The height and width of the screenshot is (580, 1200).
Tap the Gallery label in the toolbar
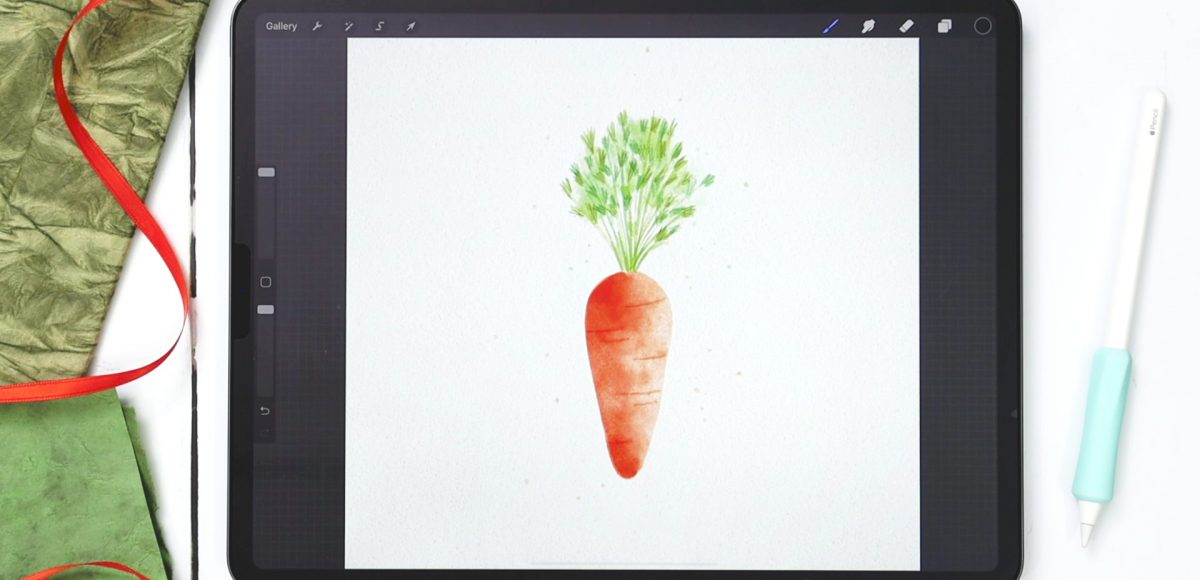coord(281,26)
